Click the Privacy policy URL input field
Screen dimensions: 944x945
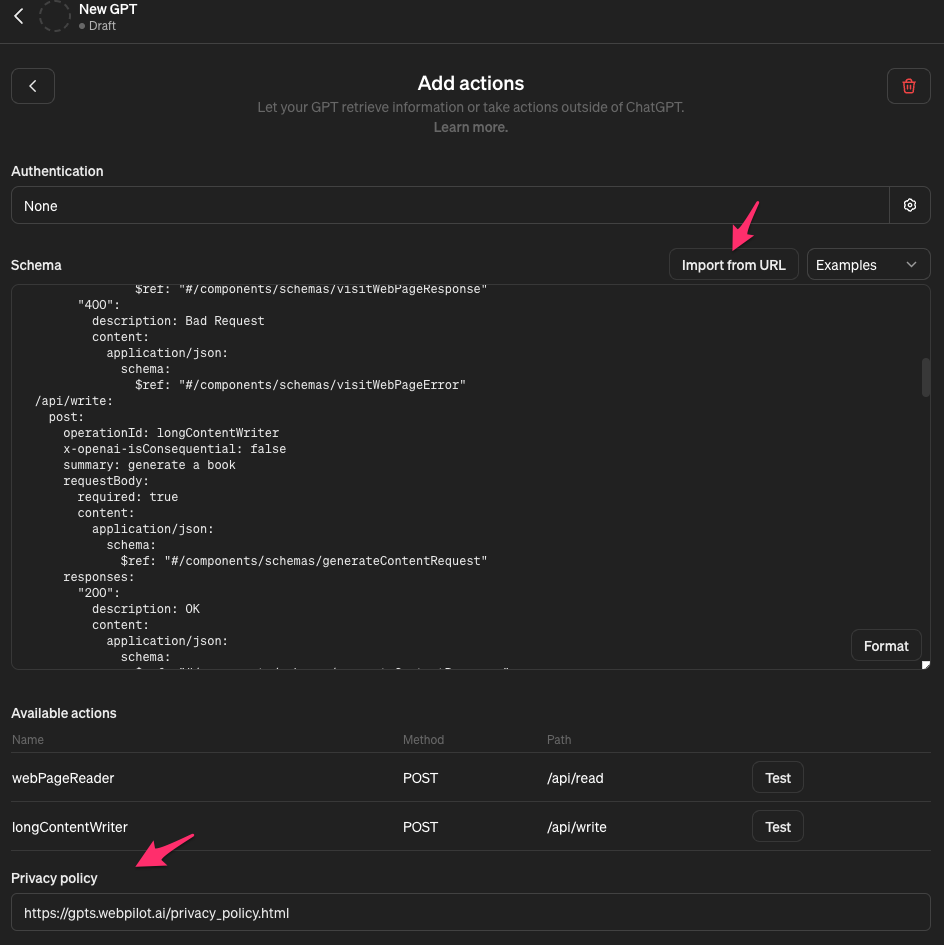pos(470,912)
